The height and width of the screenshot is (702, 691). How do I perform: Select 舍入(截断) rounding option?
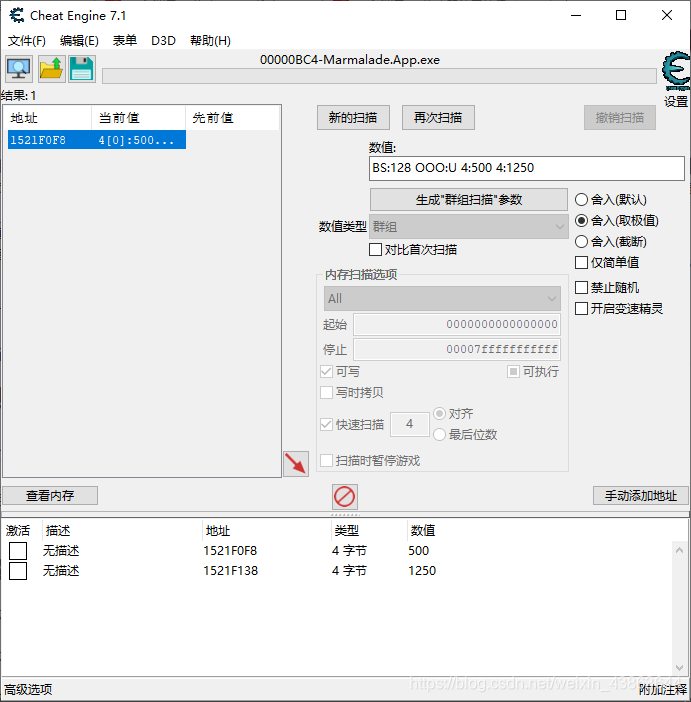click(611, 242)
